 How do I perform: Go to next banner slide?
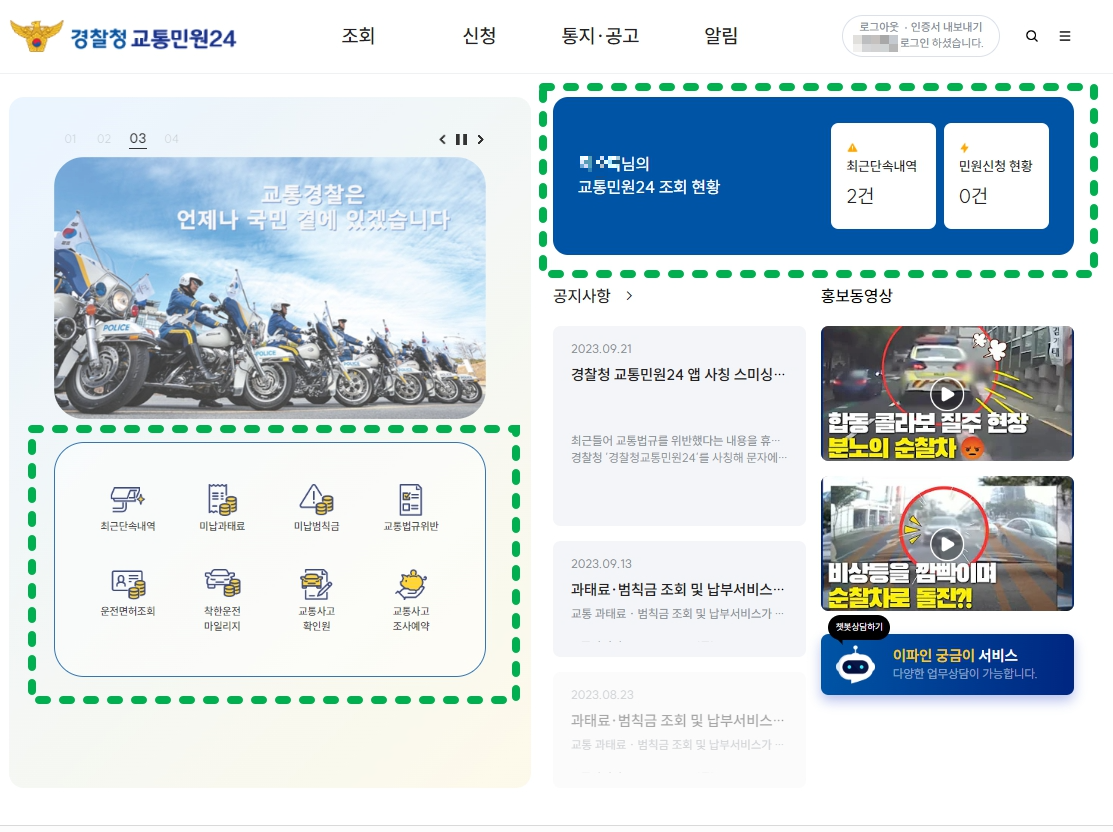(481, 139)
